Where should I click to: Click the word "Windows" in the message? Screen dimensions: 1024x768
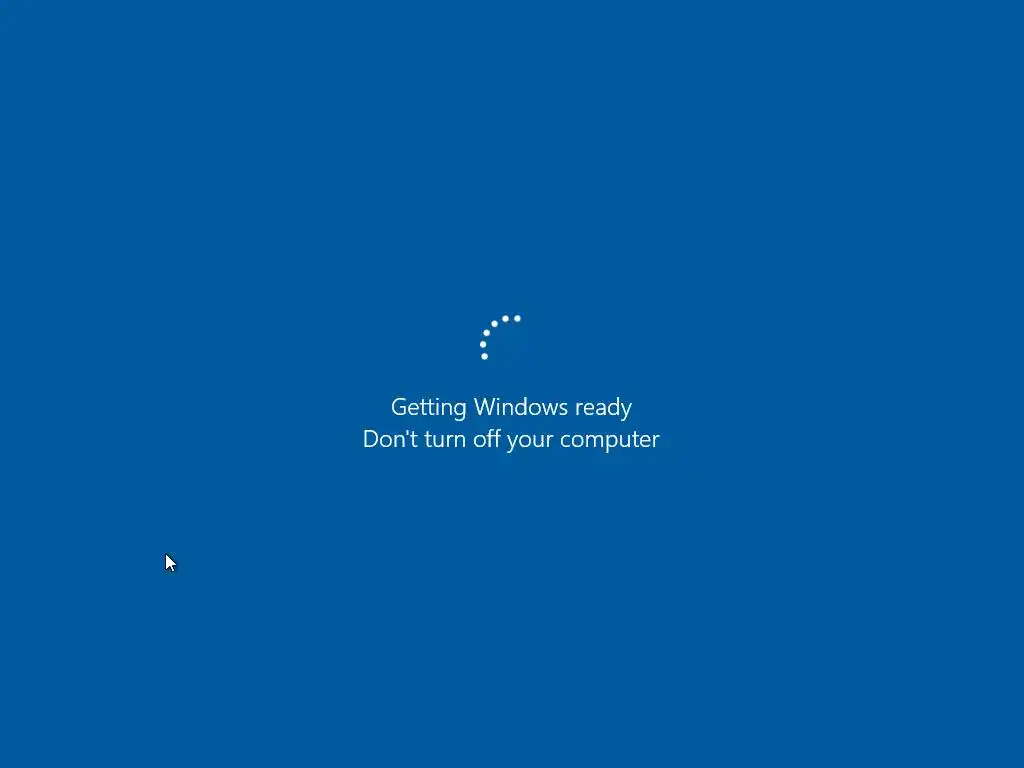pyautogui.click(x=521, y=407)
